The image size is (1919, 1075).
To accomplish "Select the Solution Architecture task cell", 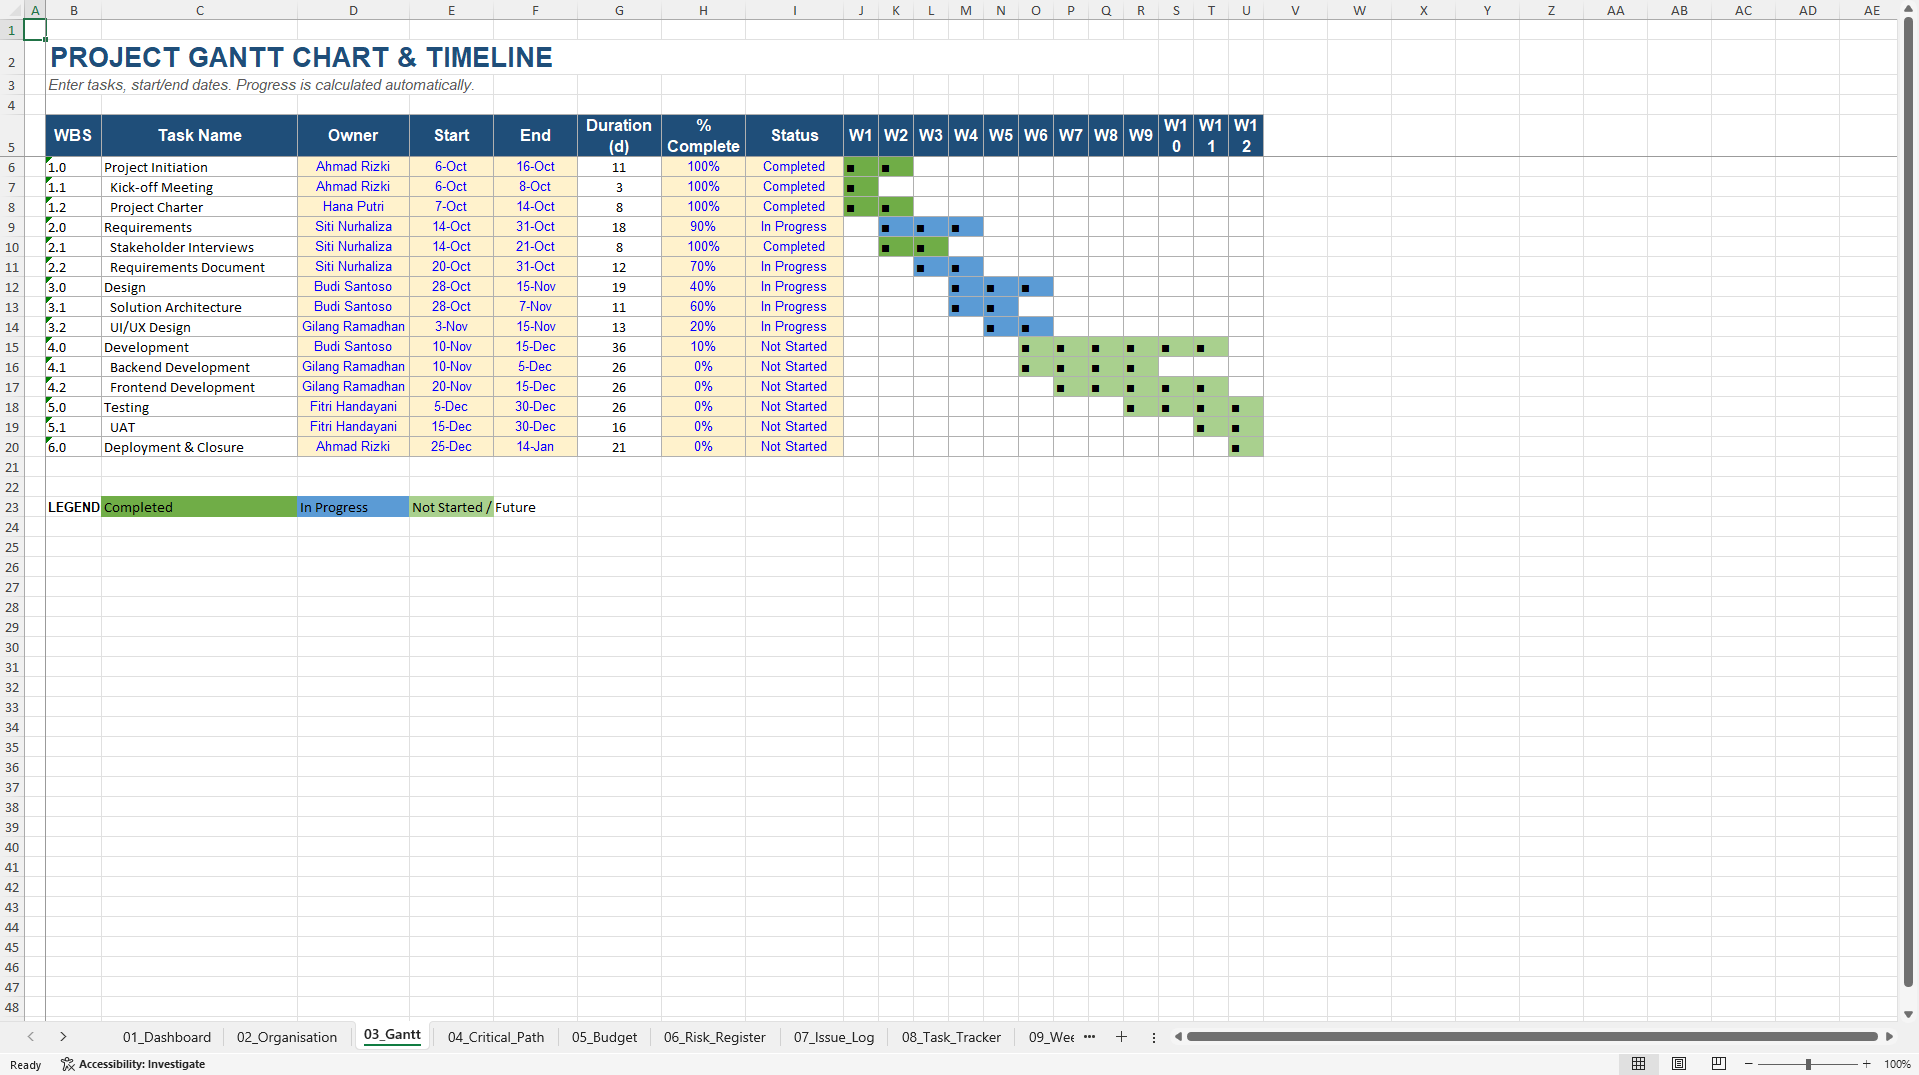I will (x=199, y=307).
